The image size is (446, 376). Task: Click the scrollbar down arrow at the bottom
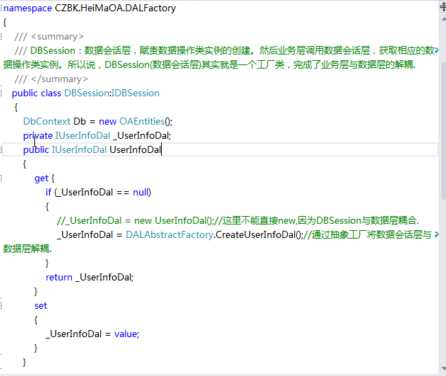click(443, 369)
